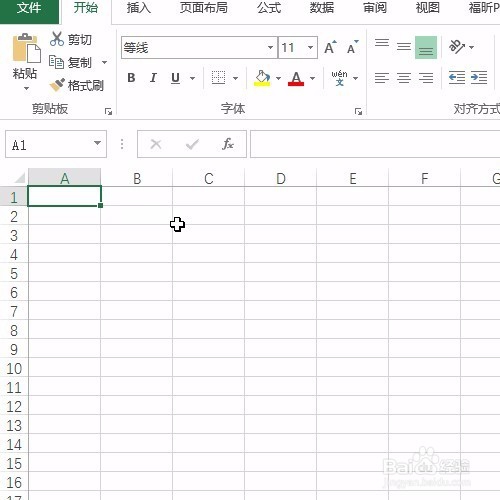Expand paste options dropdown arrow
Screen dimensions: 500x500
pyautogui.click(x=26, y=89)
